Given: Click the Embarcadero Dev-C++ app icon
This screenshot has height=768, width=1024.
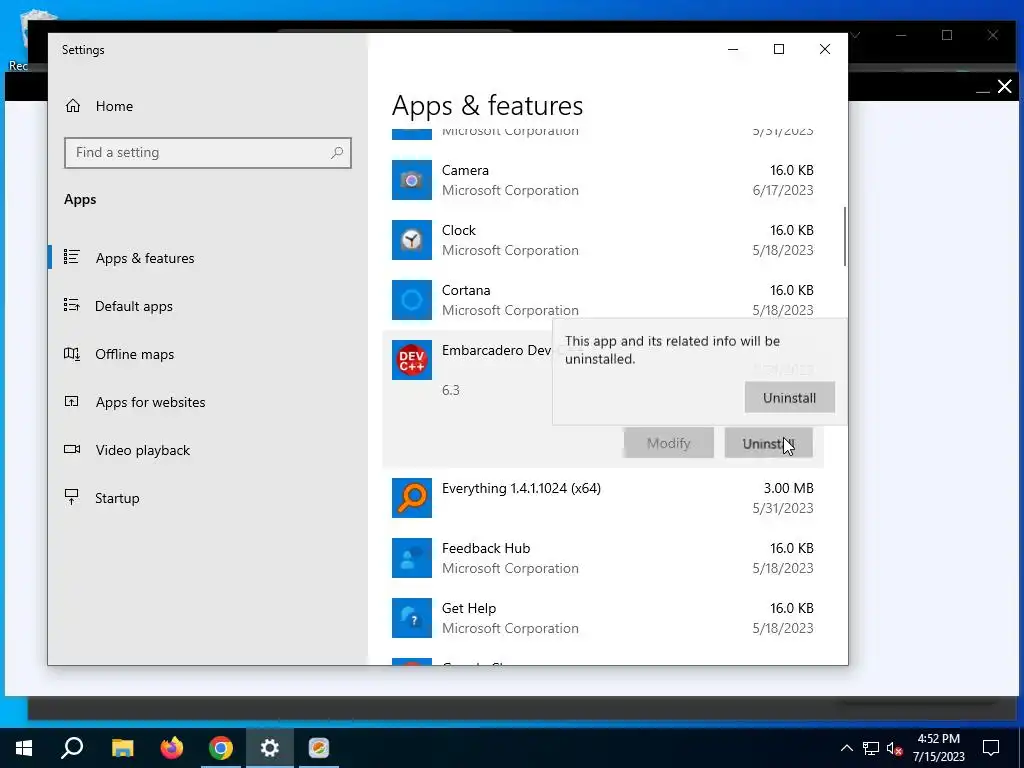Looking at the screenshot, I should [411, 360].
